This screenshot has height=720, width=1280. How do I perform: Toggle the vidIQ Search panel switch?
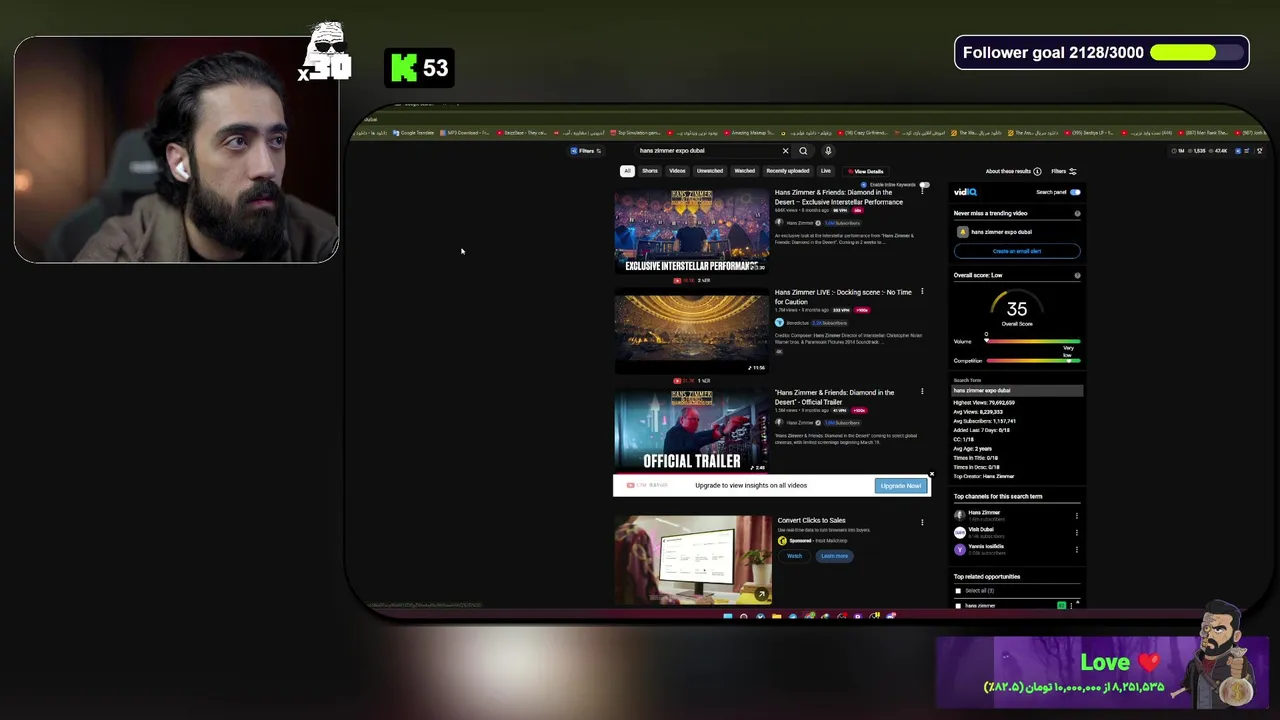click(1075, 192)
